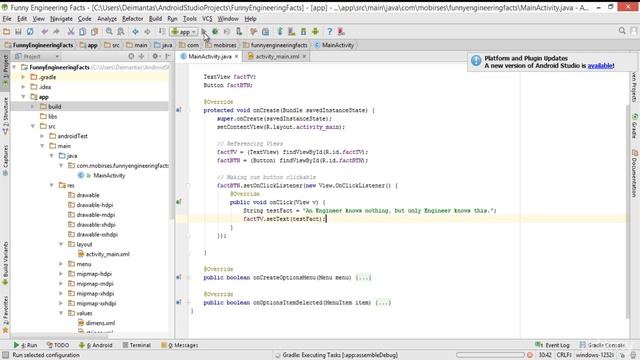
Task: Open the File menu
Action: tap(7, 19)
